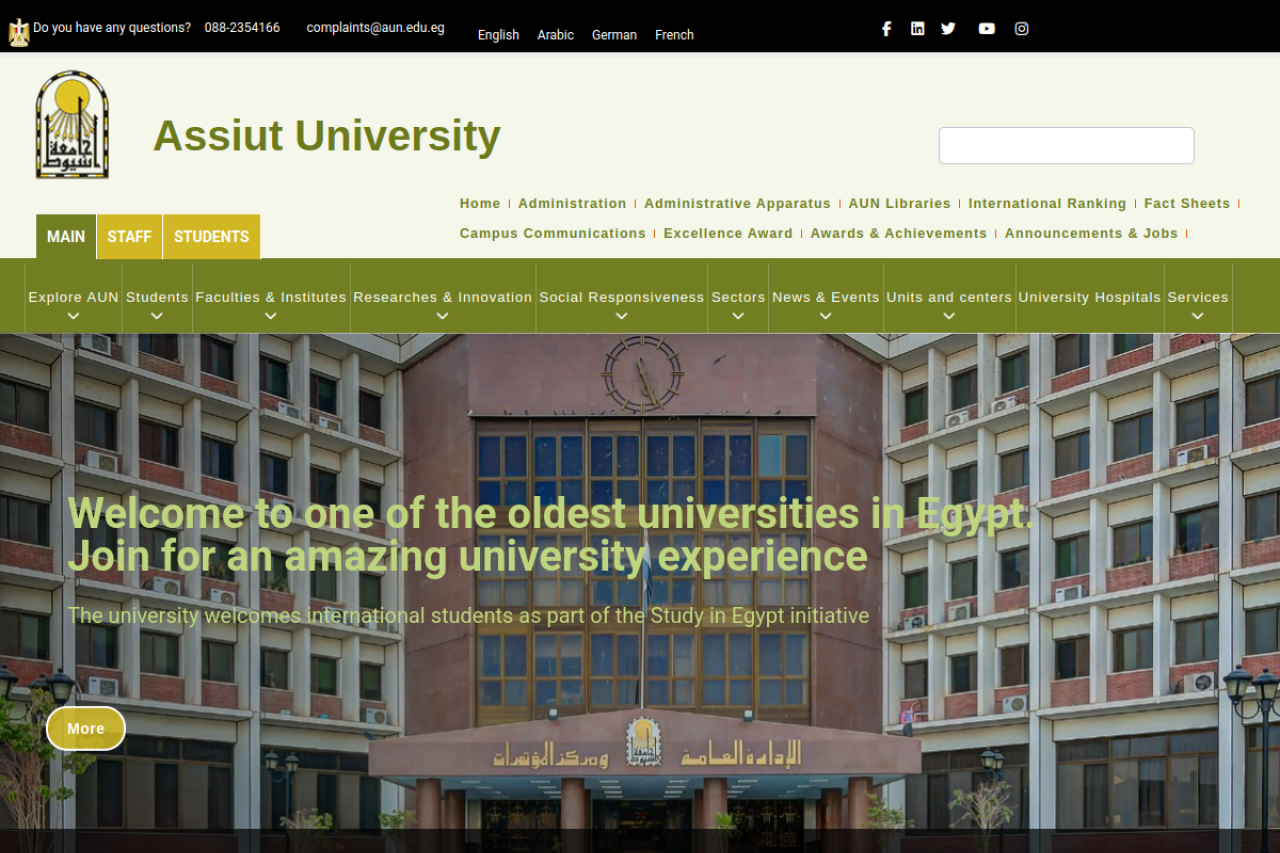
Task: Open the International Ranking link
Action: pos(1046,203)
